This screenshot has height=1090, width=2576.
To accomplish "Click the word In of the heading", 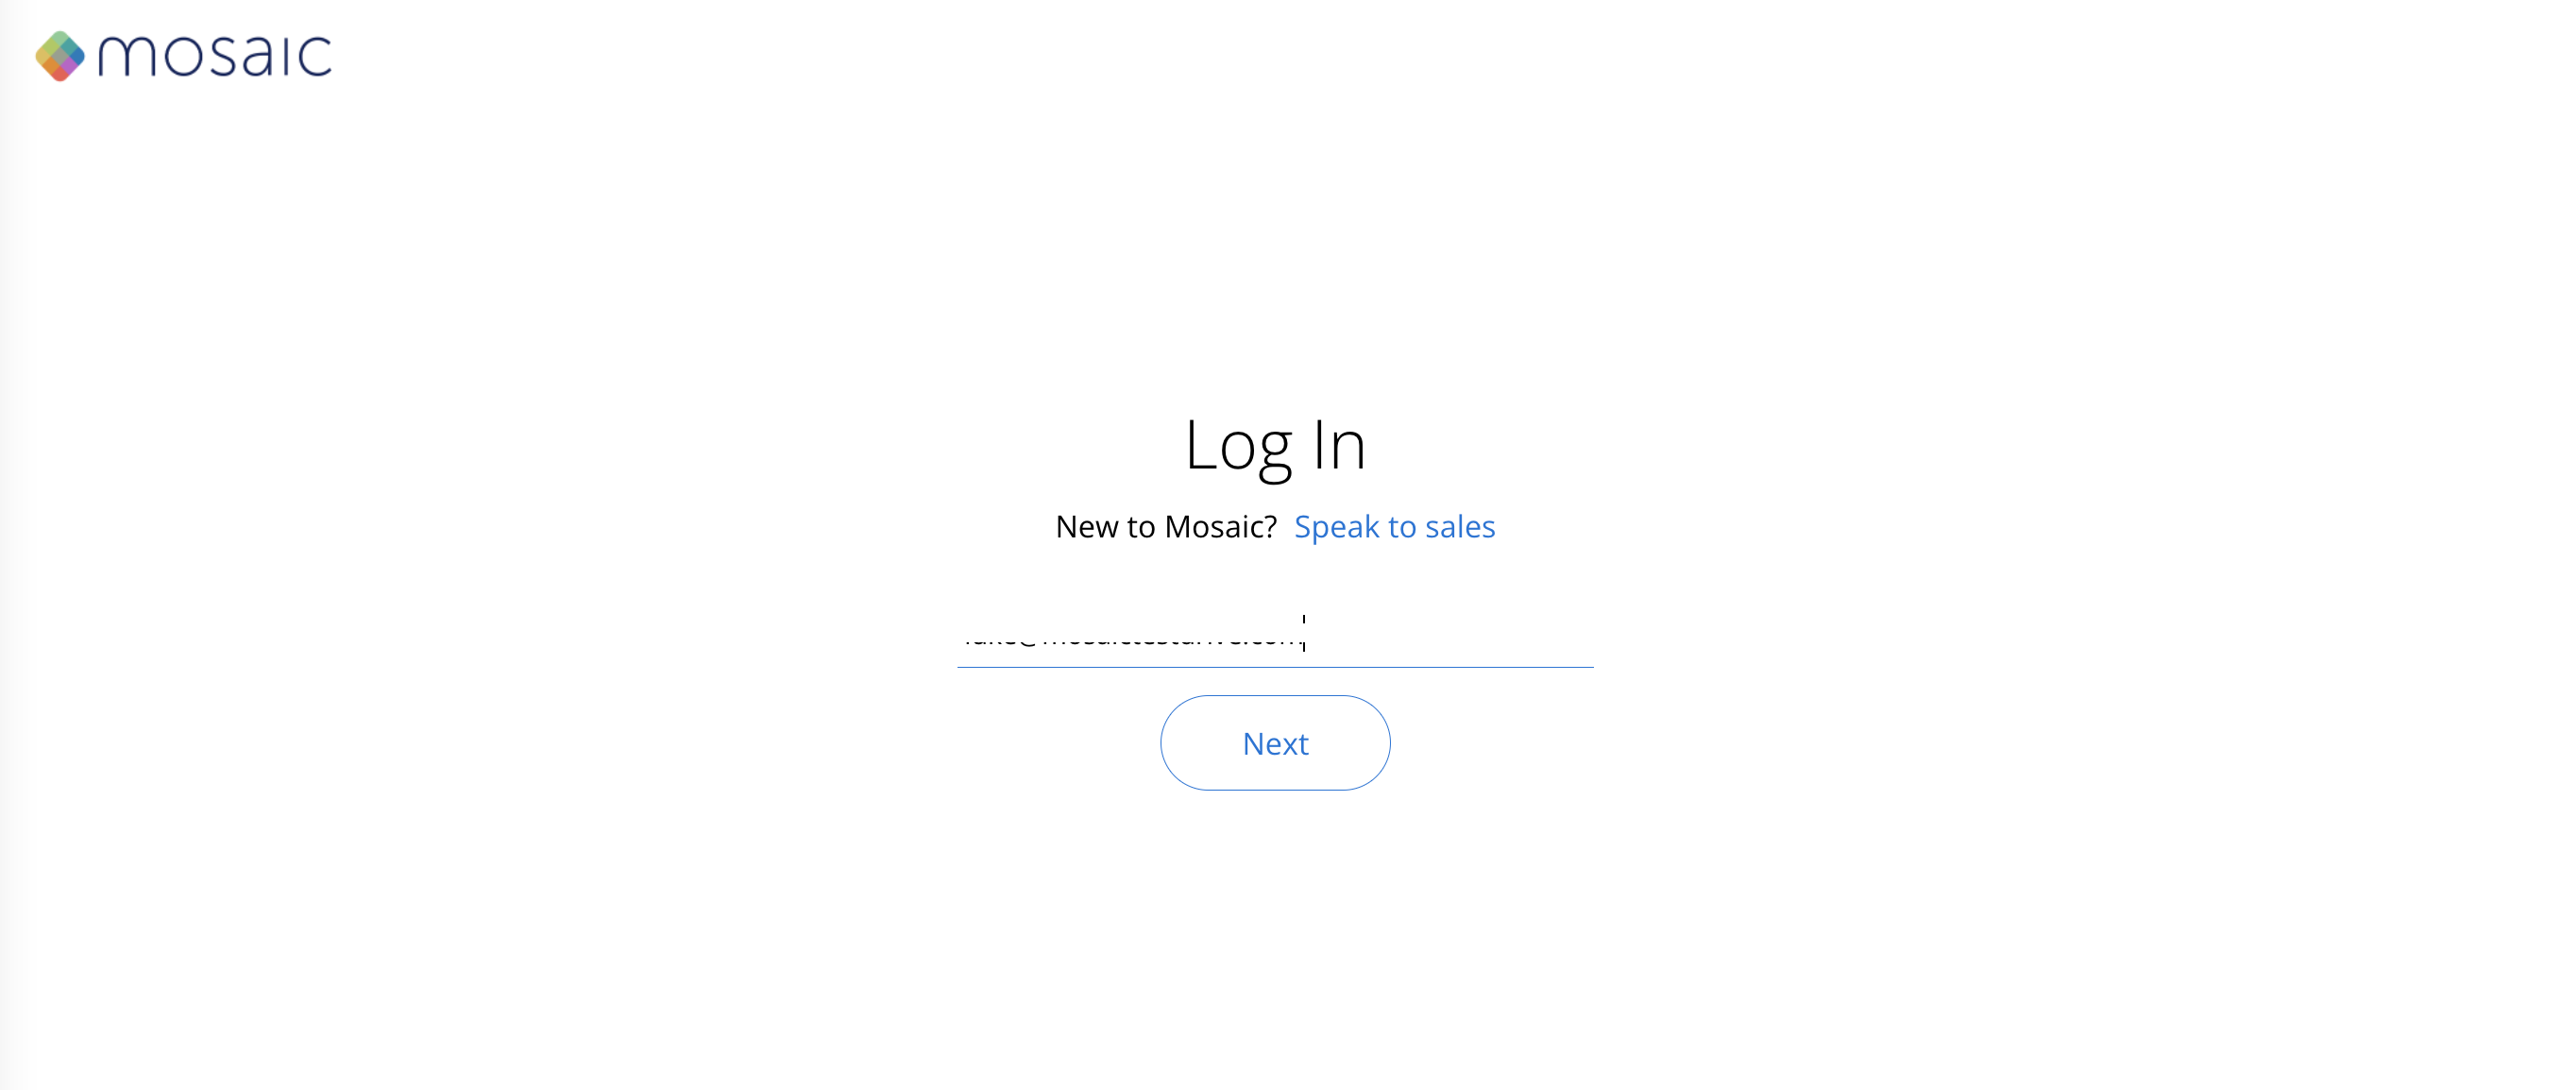I will coord(1340,445).
